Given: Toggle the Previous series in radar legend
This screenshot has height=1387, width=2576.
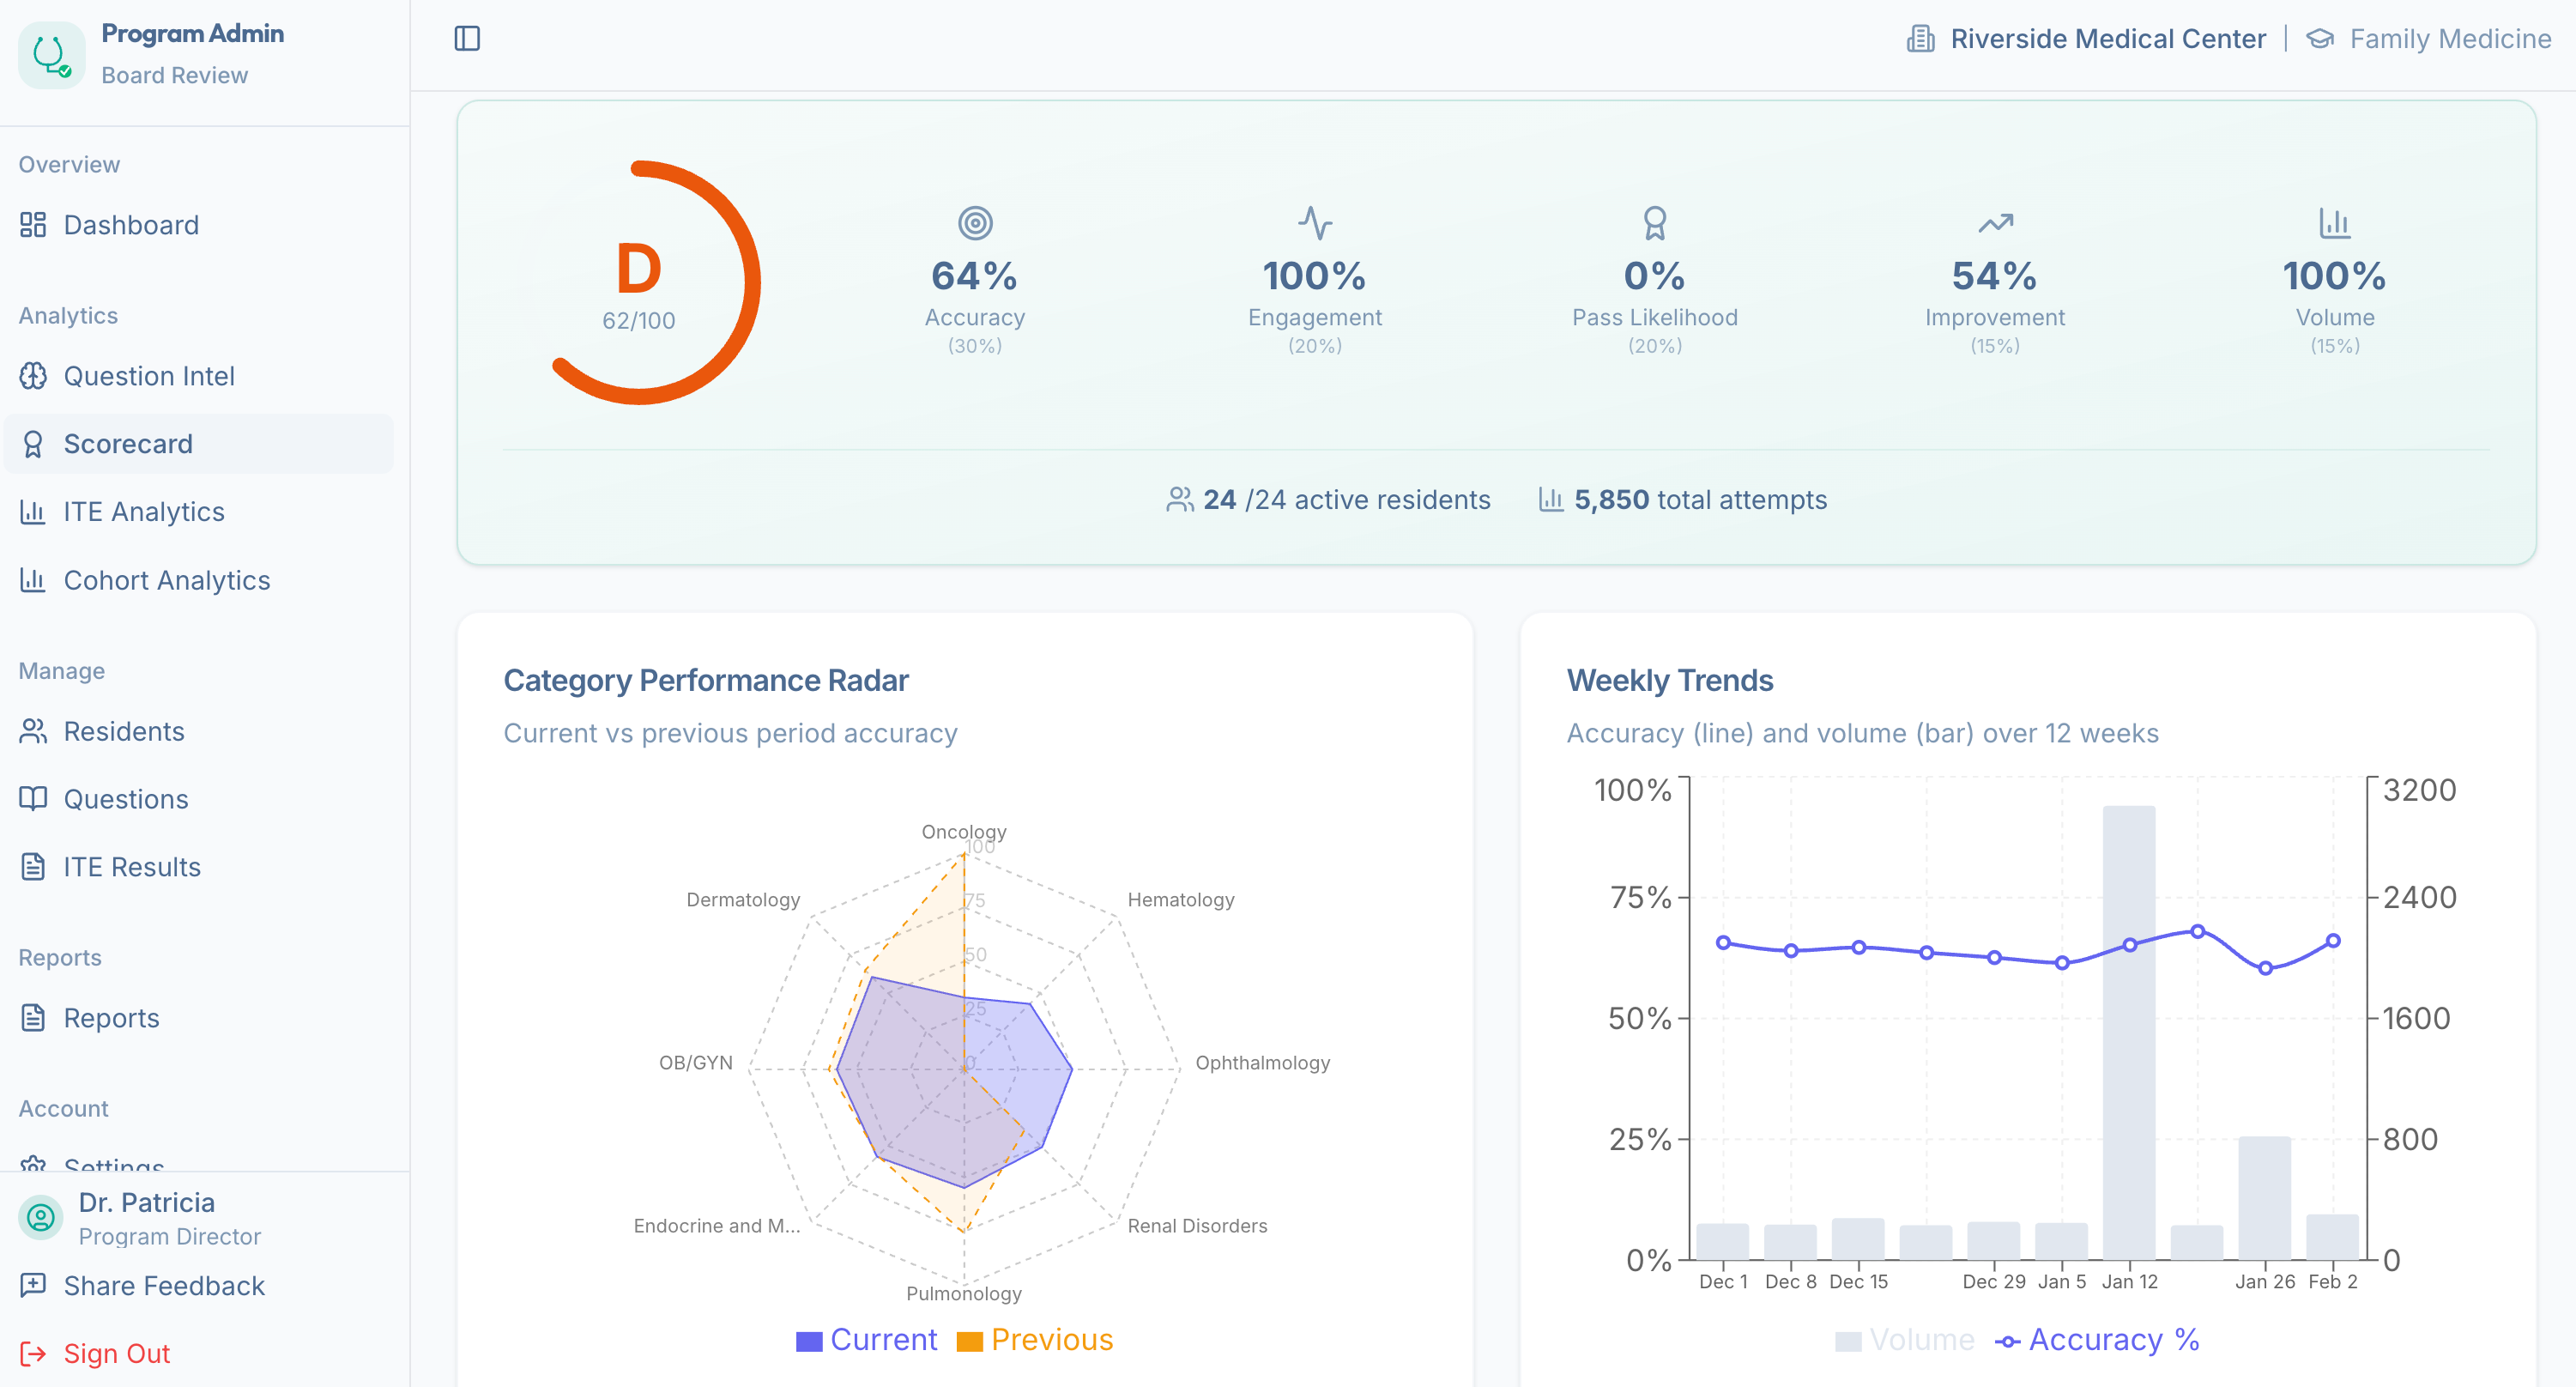Looking at the screenshot, I should tap(1035, 1340).
